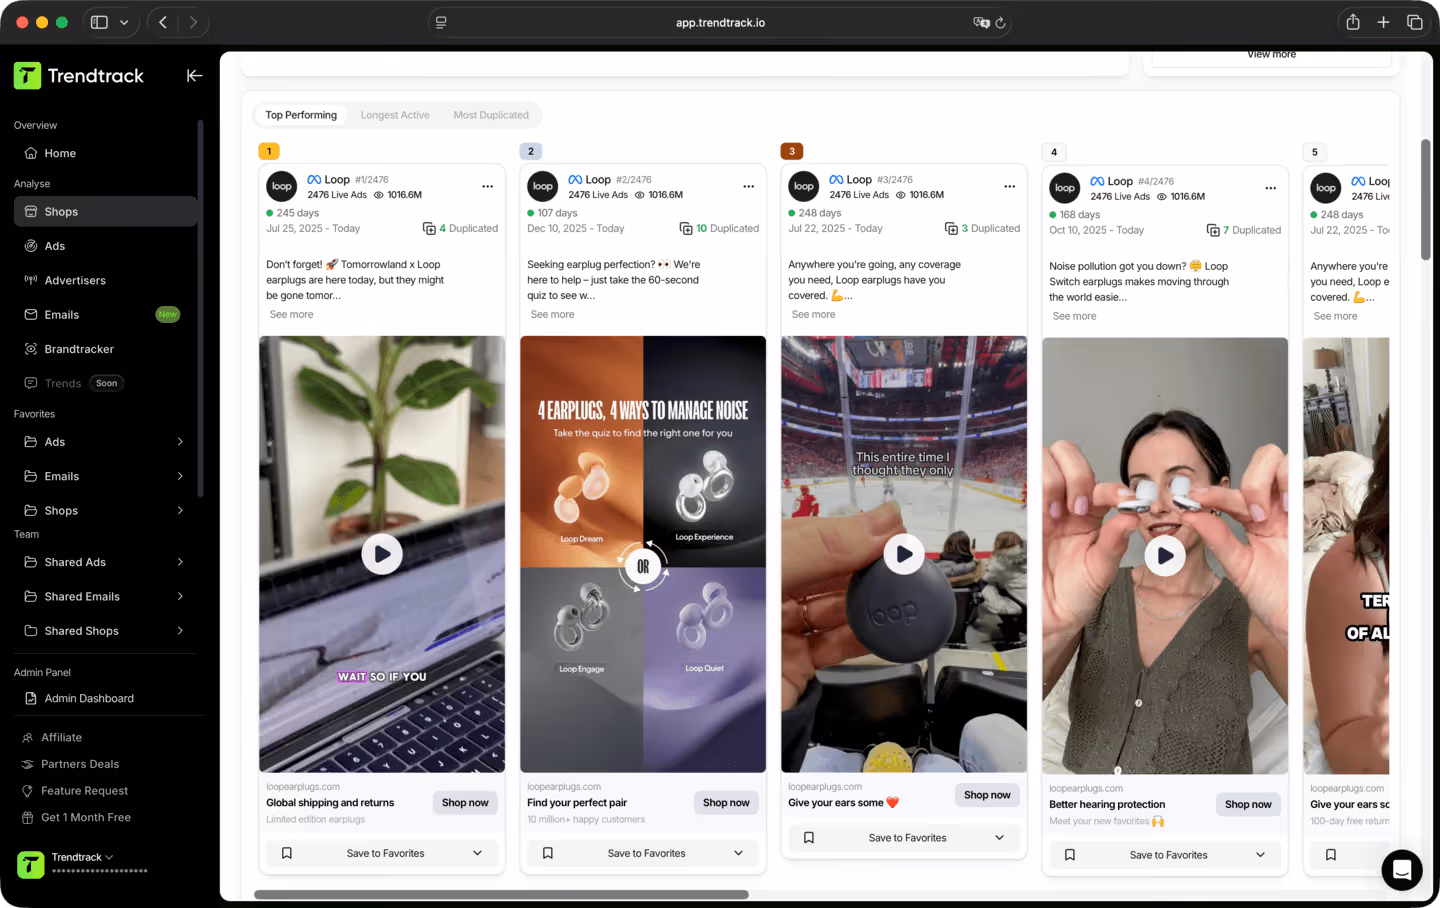1440x908 pixels.
Task: Play the video in the fourth ad card
Action: click(1164, 555)
